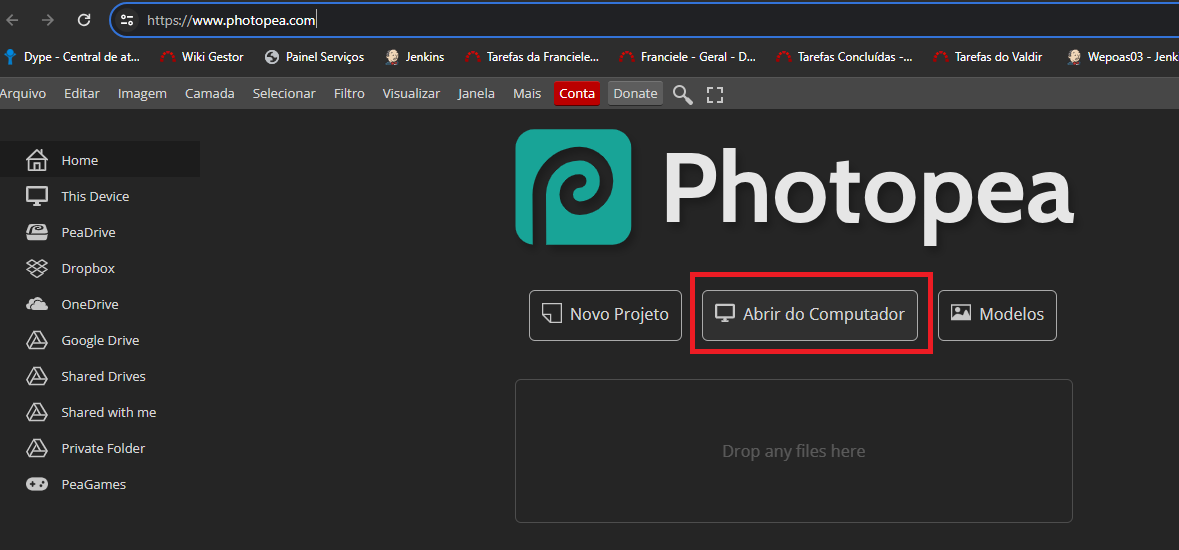This screenshot has height=550, width=1179.
Task: Open the Janela menu
Action: coord(476,93)
